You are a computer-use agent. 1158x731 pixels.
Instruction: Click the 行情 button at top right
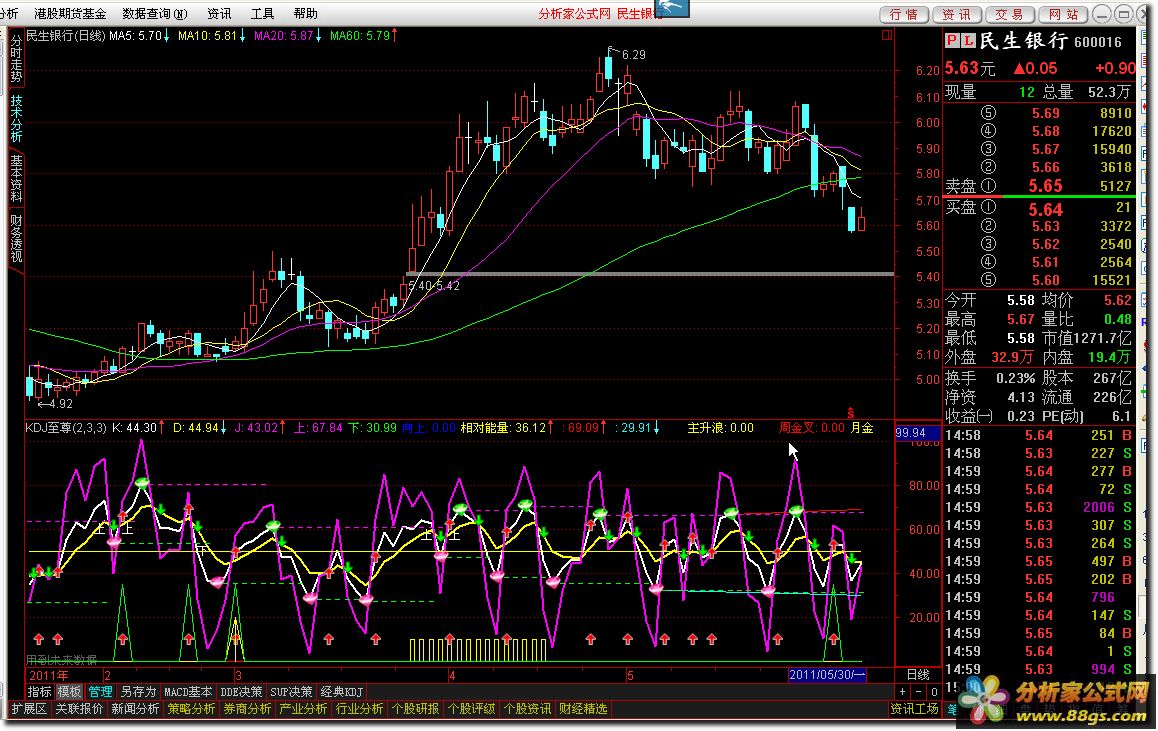903,14
